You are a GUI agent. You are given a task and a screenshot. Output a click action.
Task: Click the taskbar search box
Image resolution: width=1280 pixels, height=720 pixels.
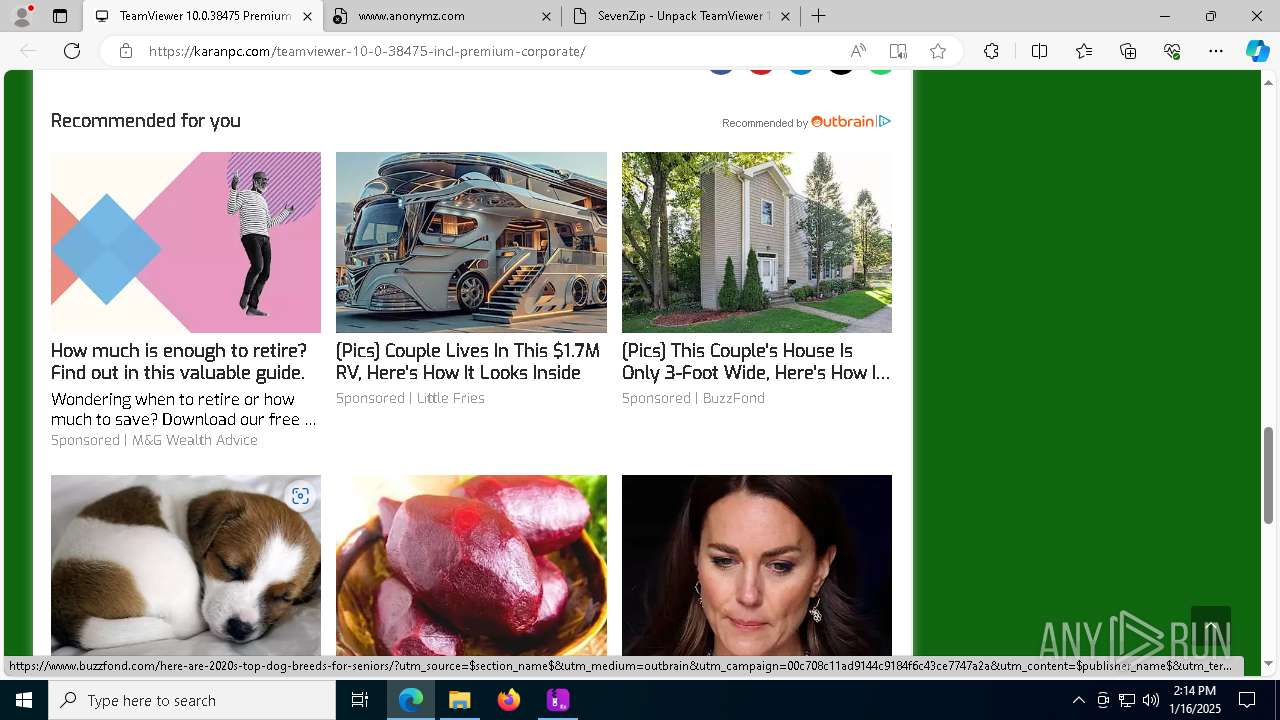(192, 700)
